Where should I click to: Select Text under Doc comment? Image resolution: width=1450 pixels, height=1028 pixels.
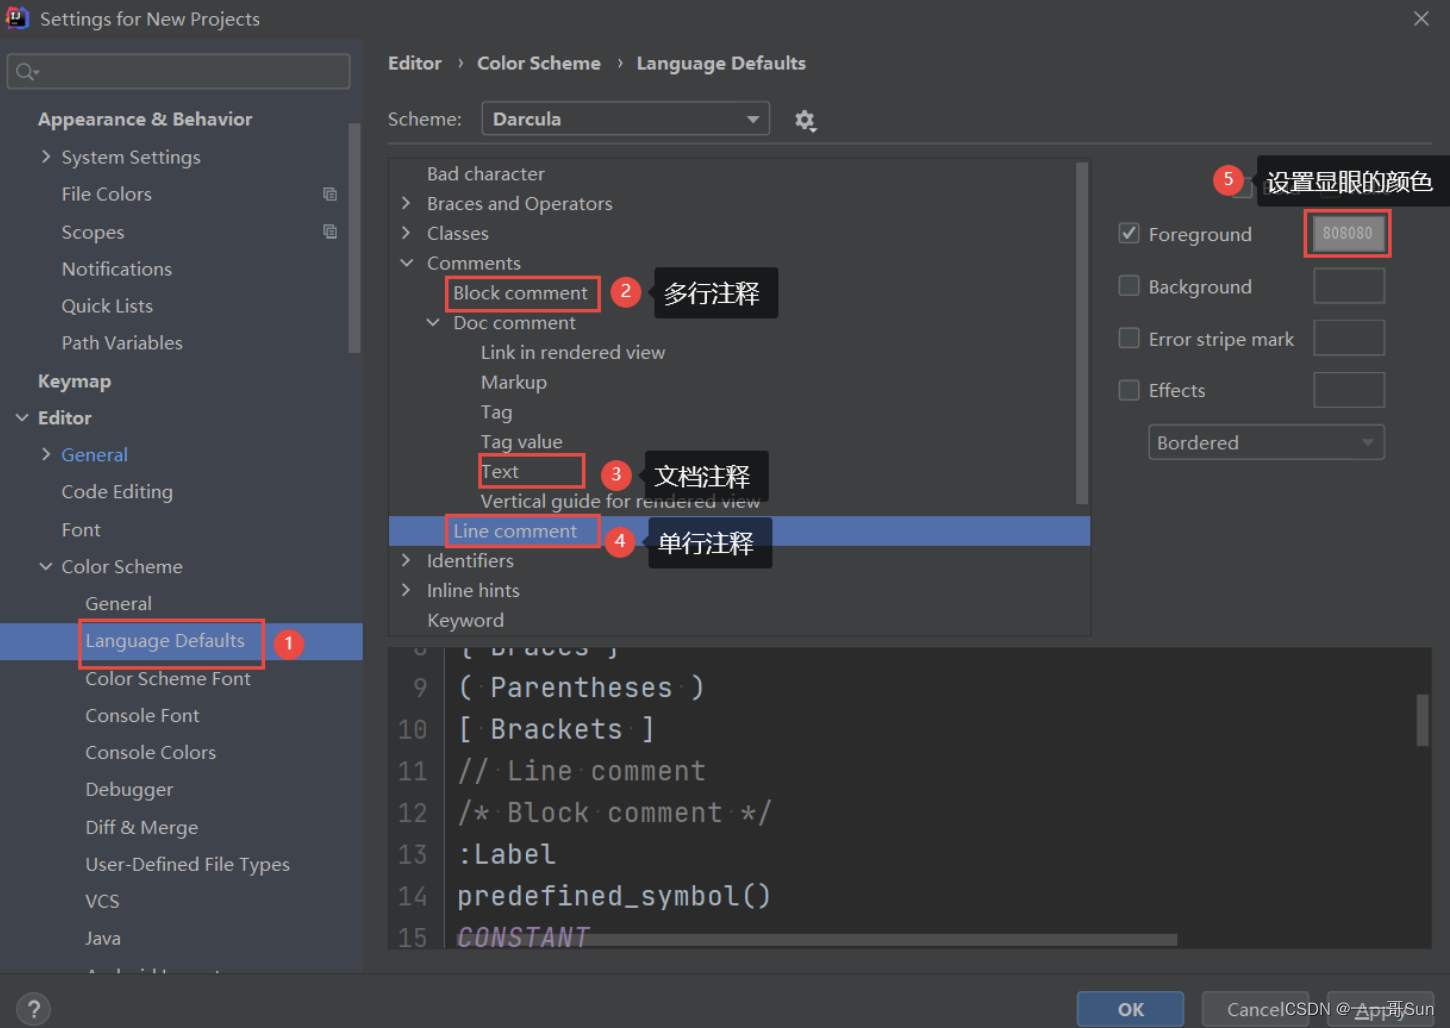click(x=500, y=471)
